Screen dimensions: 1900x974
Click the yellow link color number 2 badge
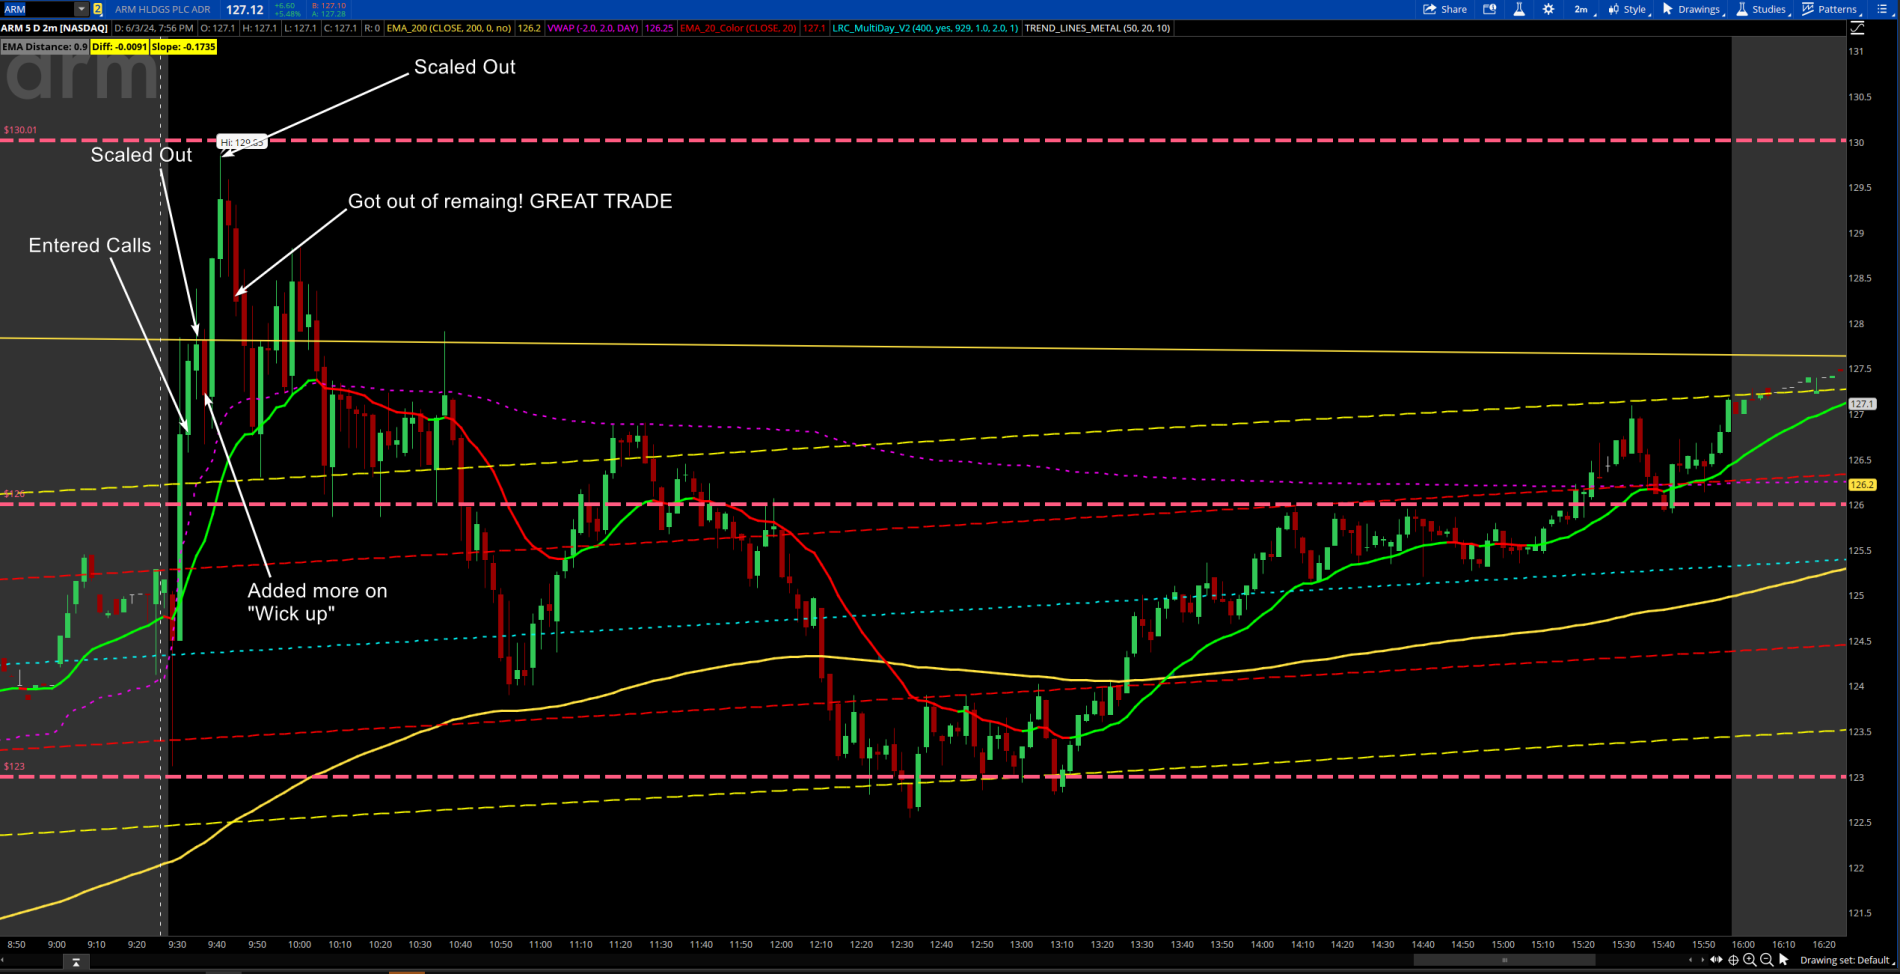98,9
